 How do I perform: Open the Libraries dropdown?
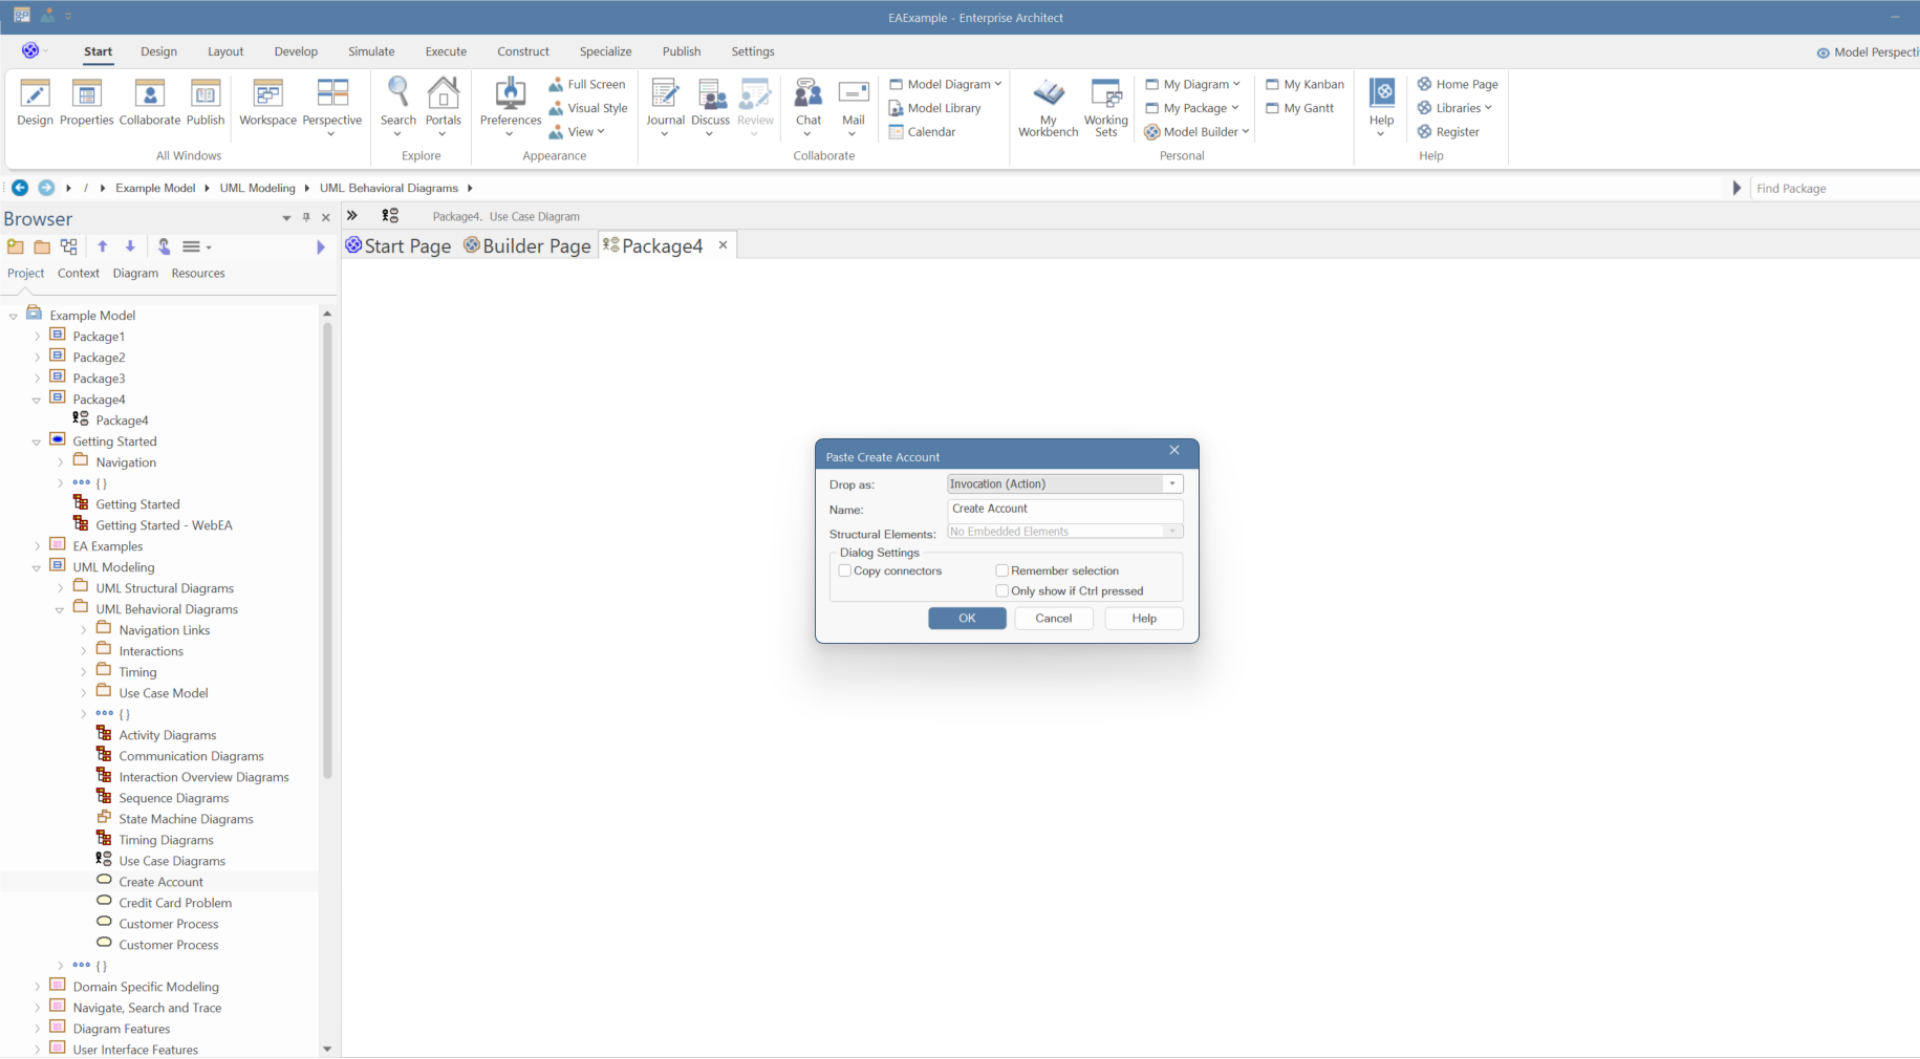1489,108
